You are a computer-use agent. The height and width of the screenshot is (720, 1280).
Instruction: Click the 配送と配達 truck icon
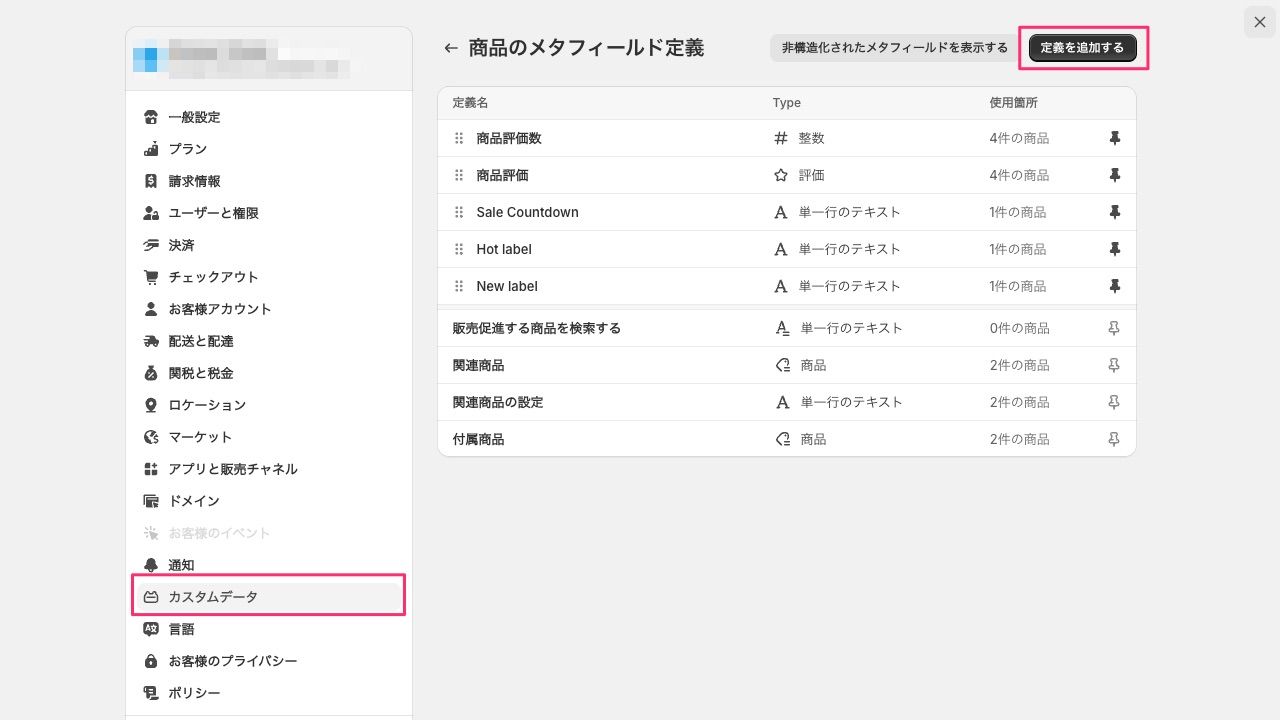point(151,341)
